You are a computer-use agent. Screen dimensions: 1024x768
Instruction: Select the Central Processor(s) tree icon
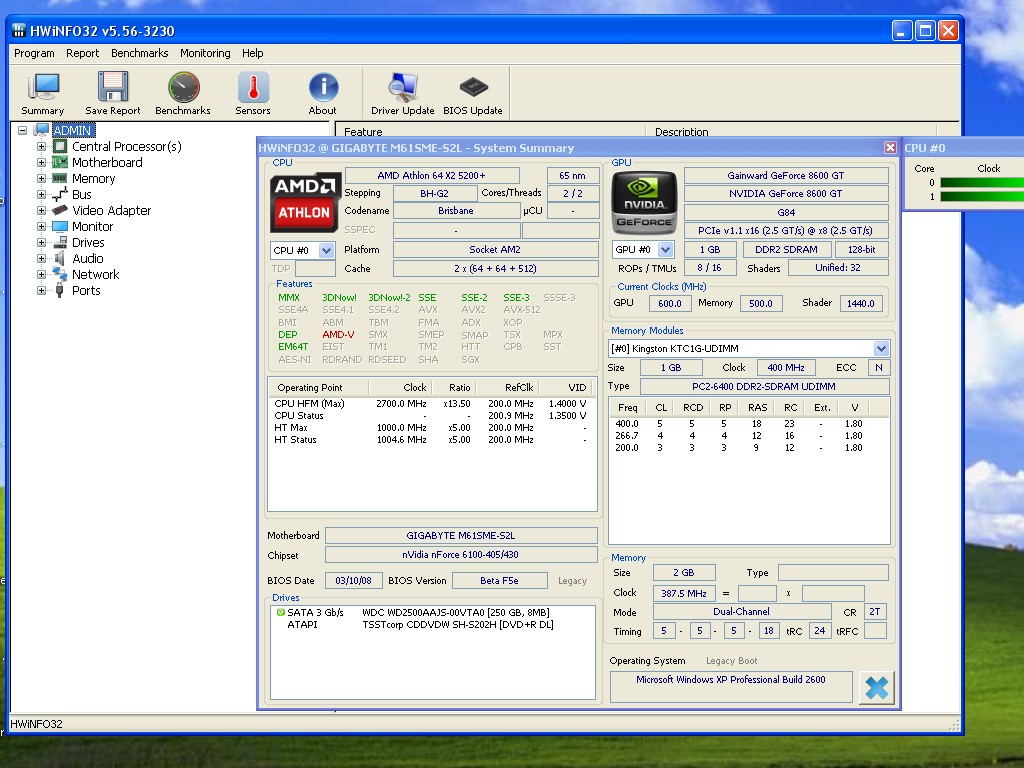tap(60, 146)
